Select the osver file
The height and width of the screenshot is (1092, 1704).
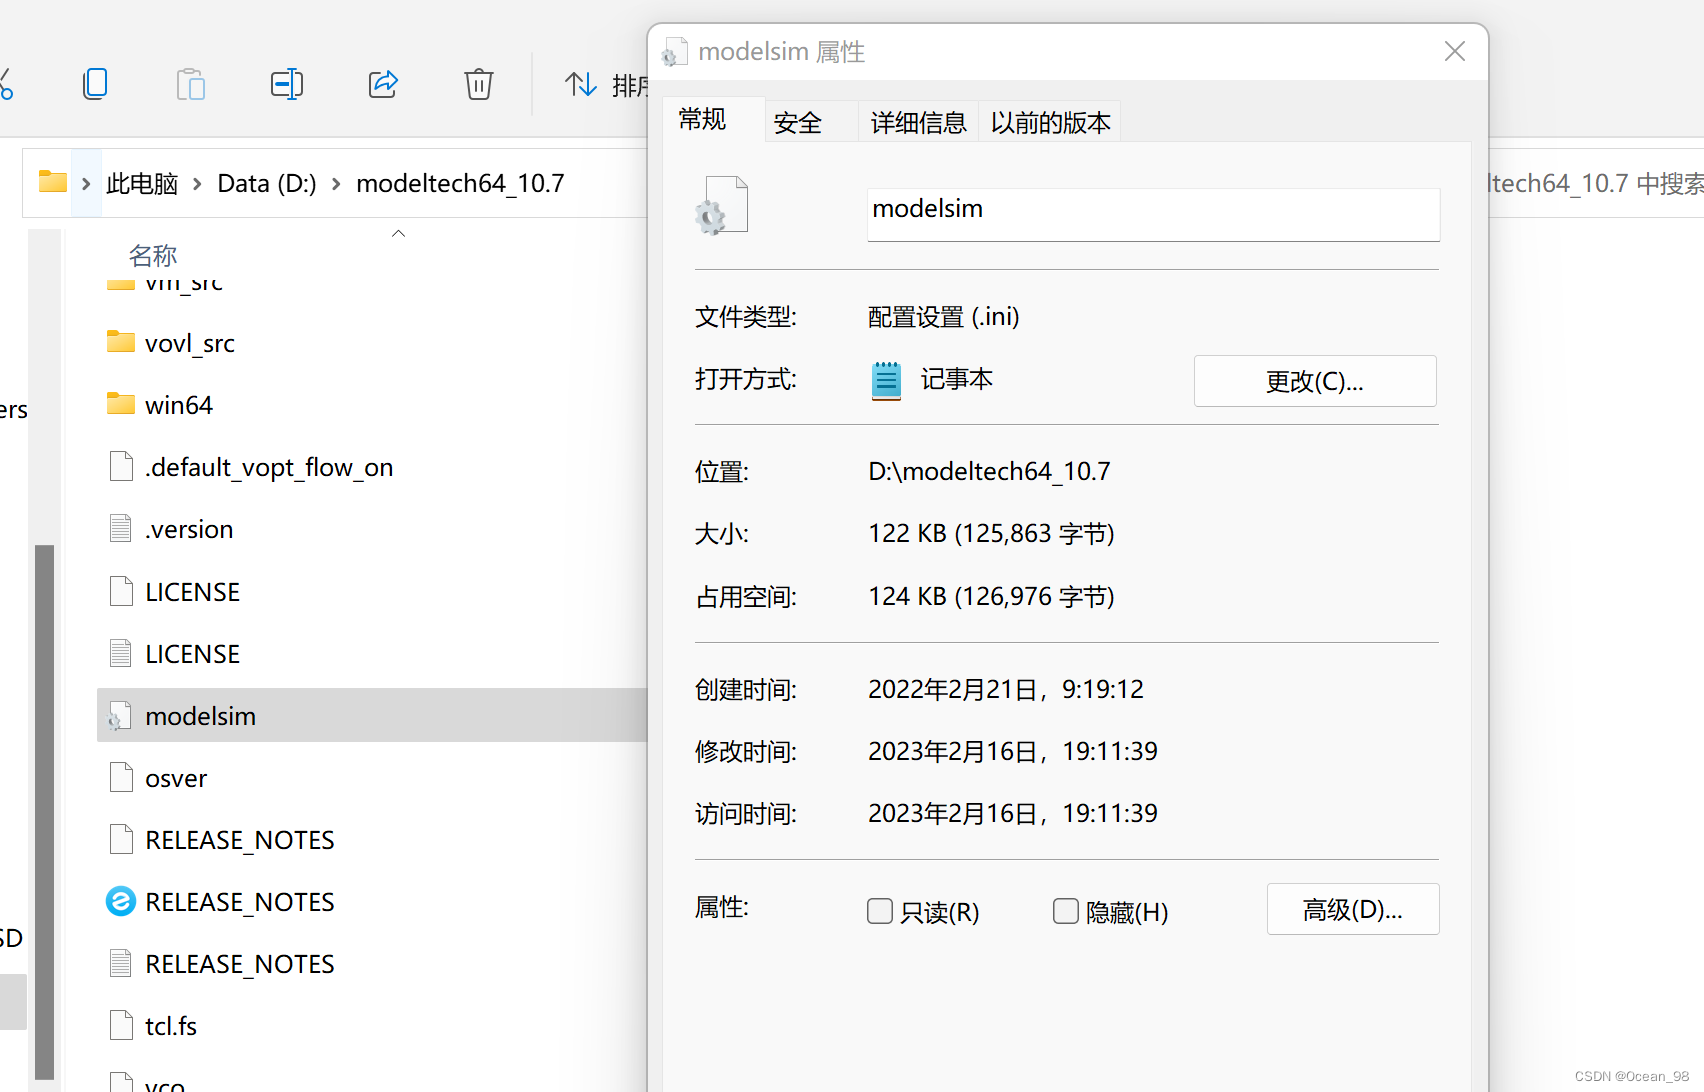point(372,778)
